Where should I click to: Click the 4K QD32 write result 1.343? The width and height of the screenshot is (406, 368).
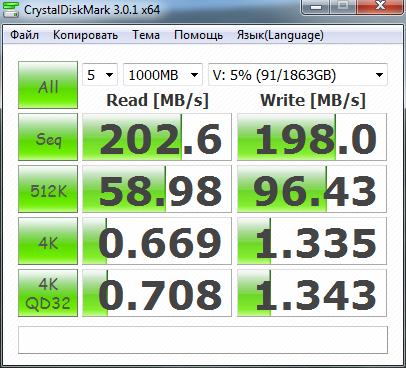click(312, 293)
